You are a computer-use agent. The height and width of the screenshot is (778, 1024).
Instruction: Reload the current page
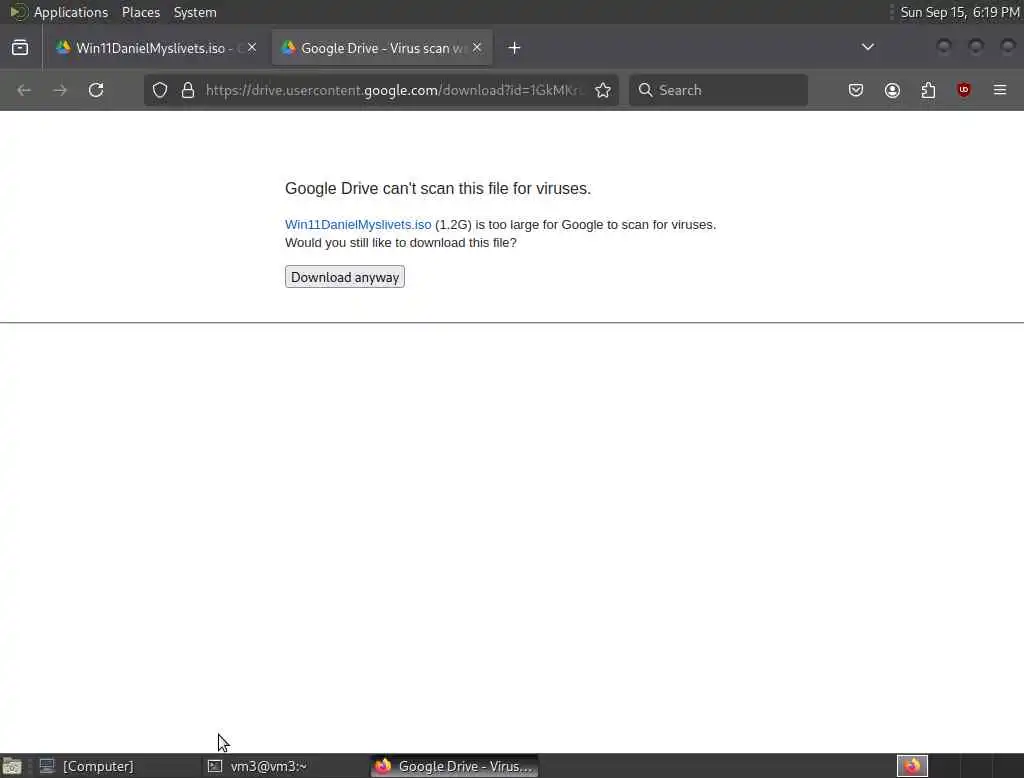(x=96, y=90)
